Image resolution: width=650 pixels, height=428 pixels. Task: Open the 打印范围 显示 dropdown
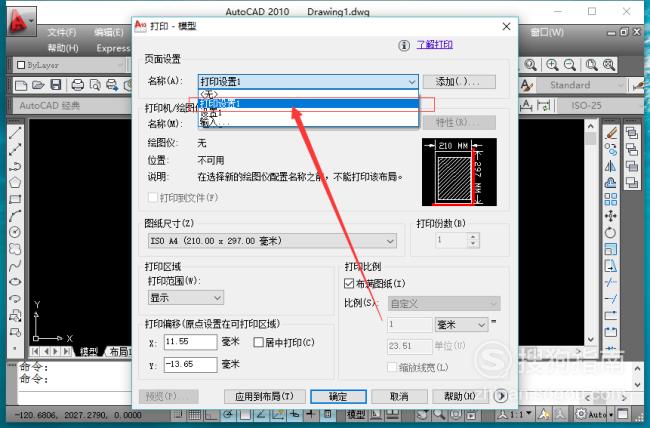186,297
